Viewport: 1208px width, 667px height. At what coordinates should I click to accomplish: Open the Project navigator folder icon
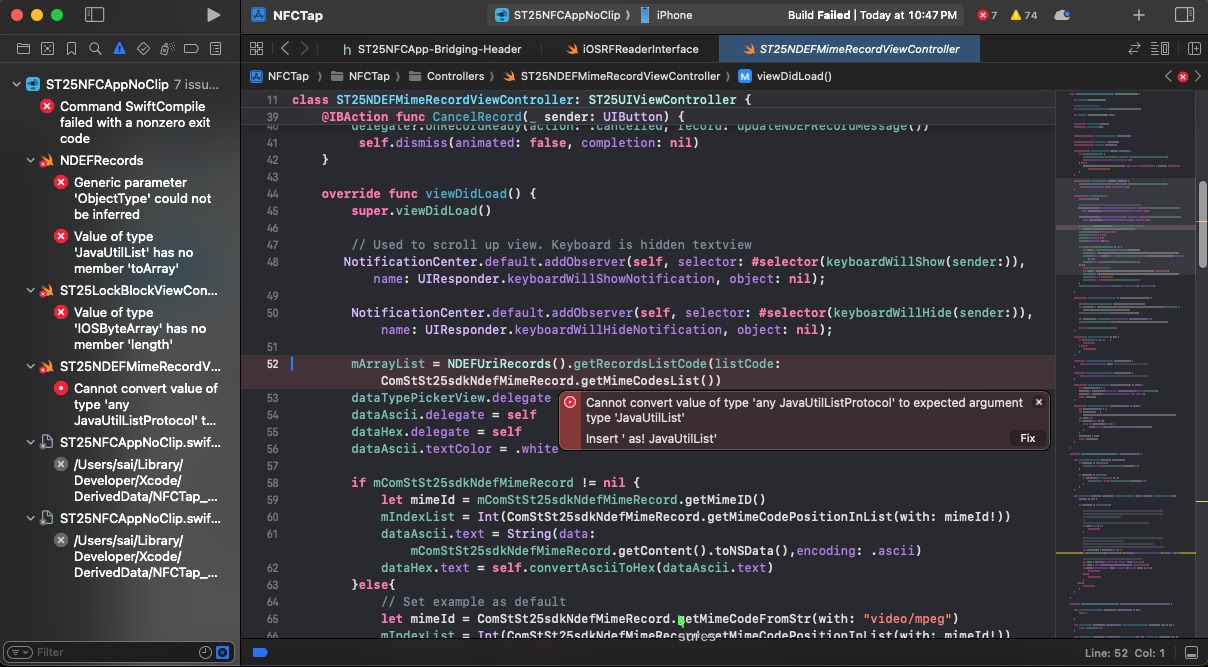pos(23,49)
